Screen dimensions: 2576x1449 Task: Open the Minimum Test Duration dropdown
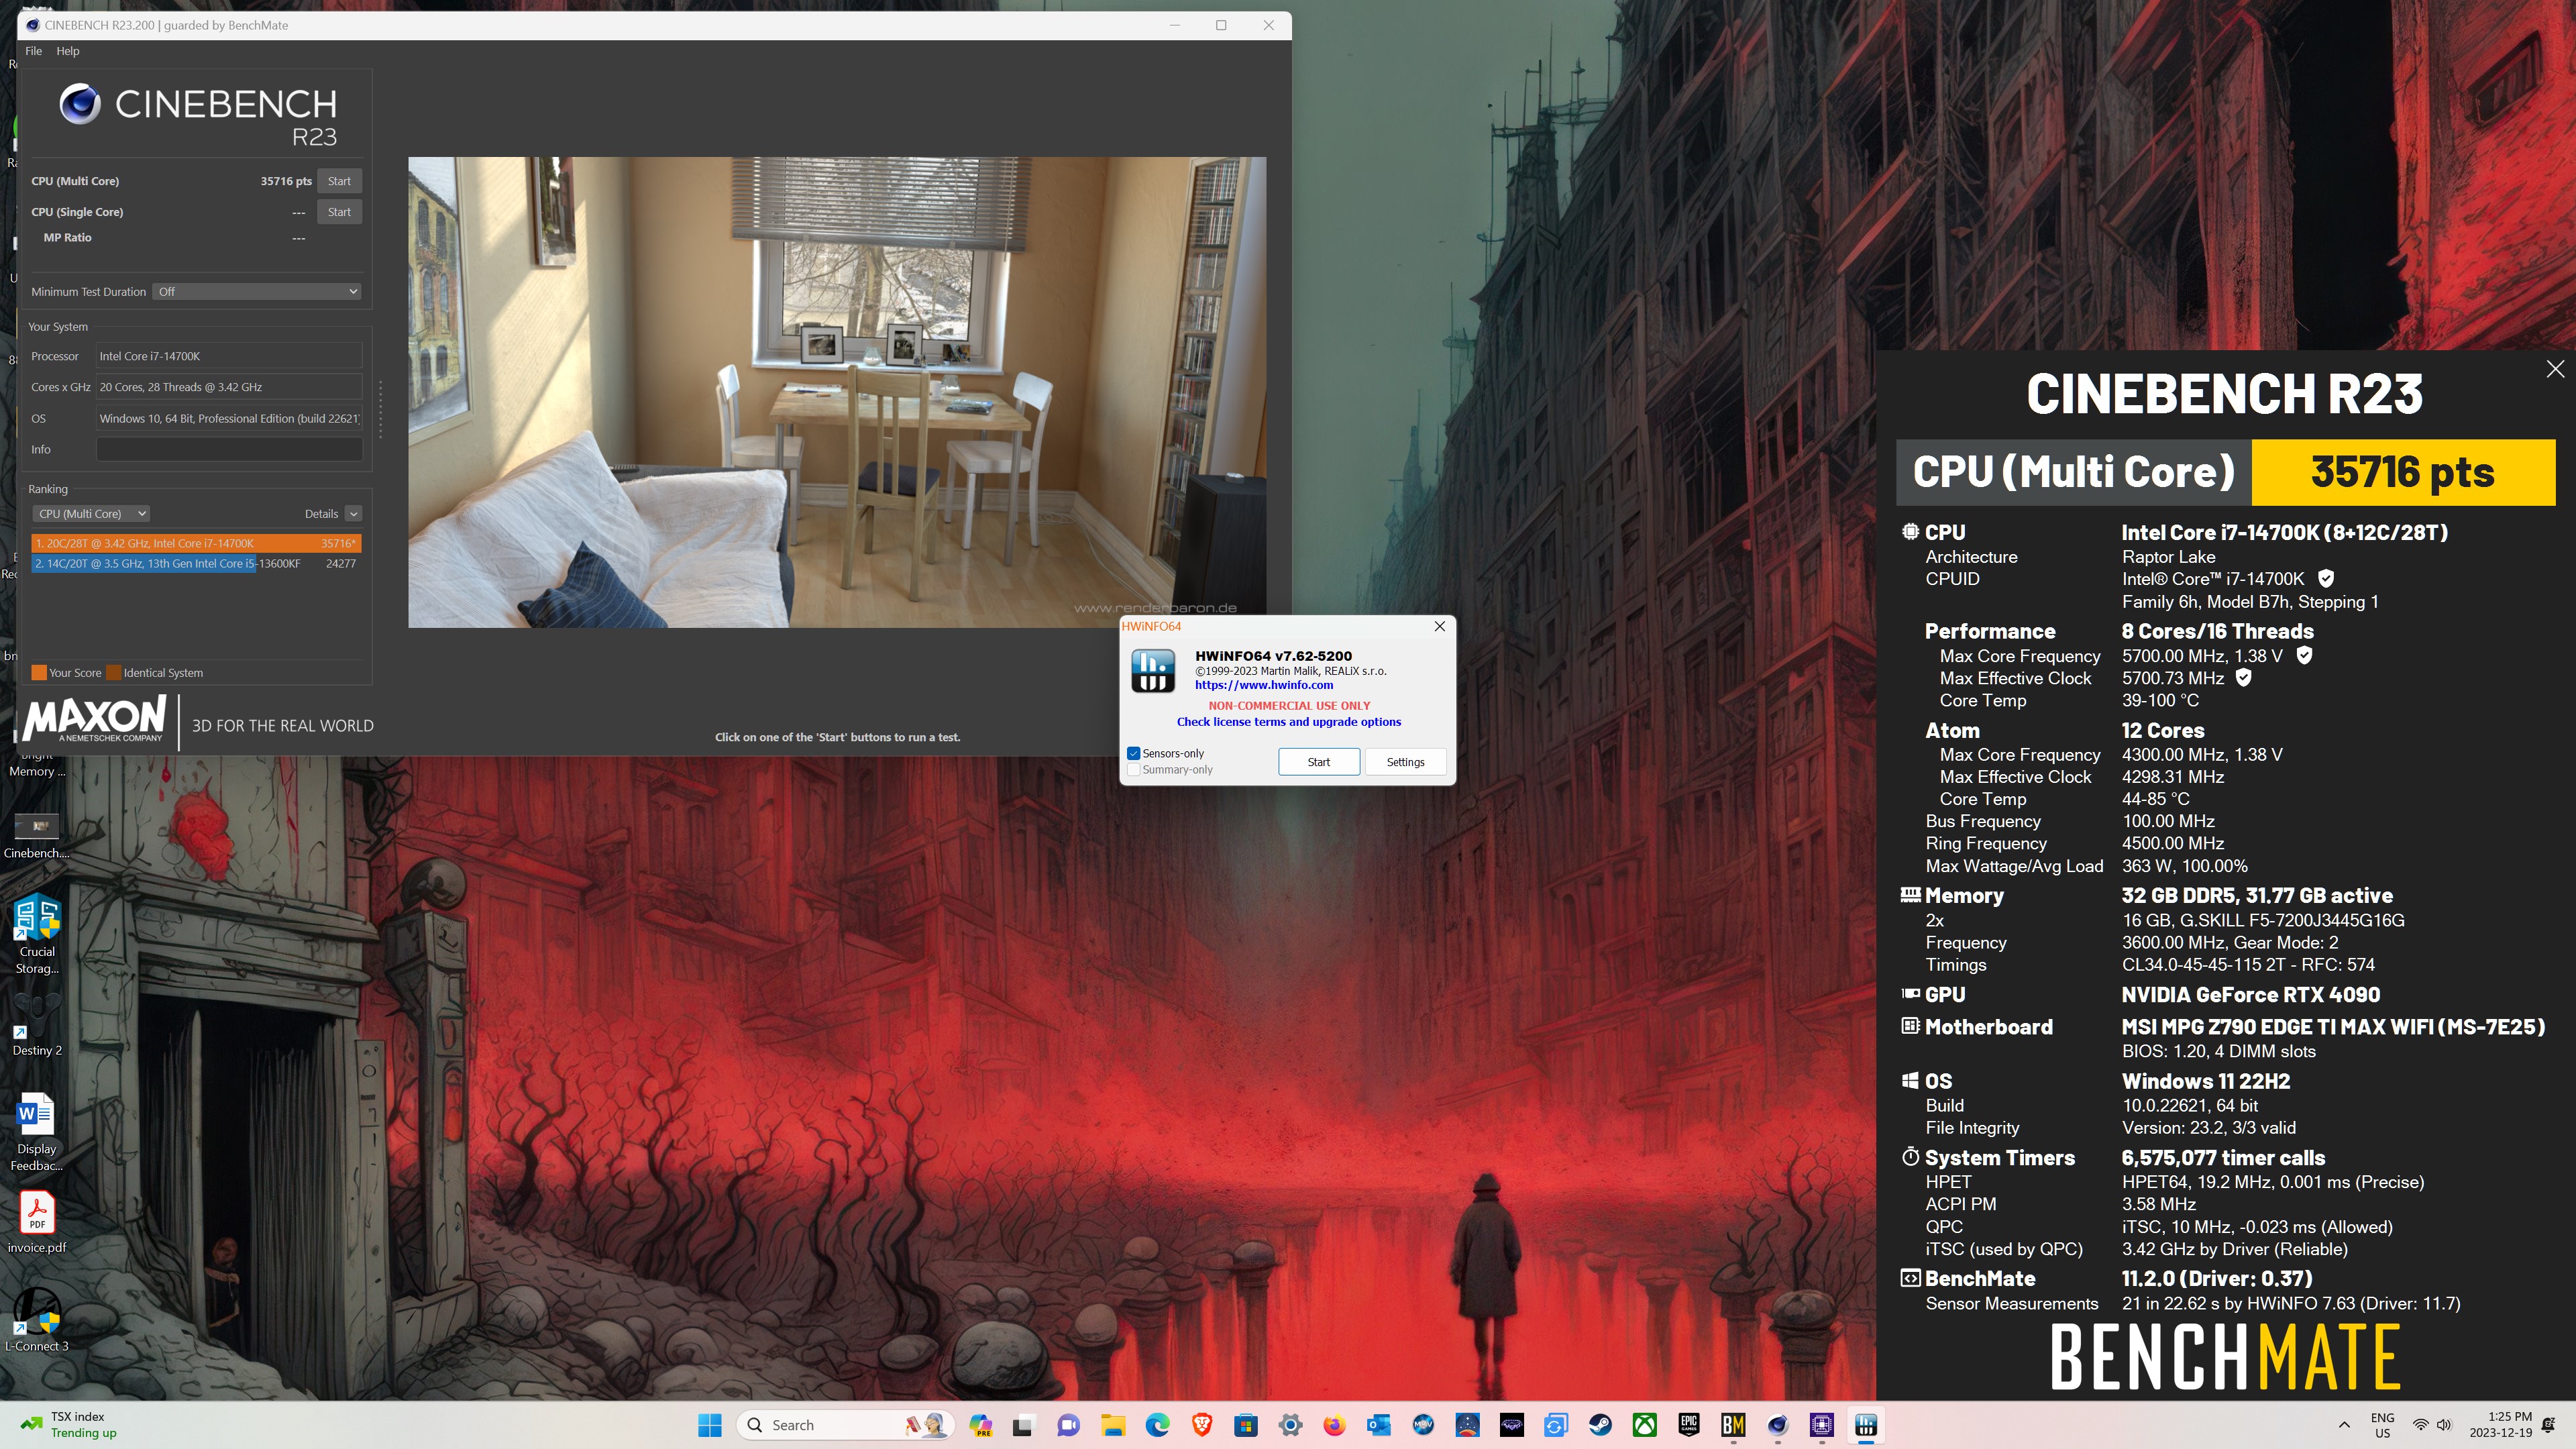[x=257, y=292]
